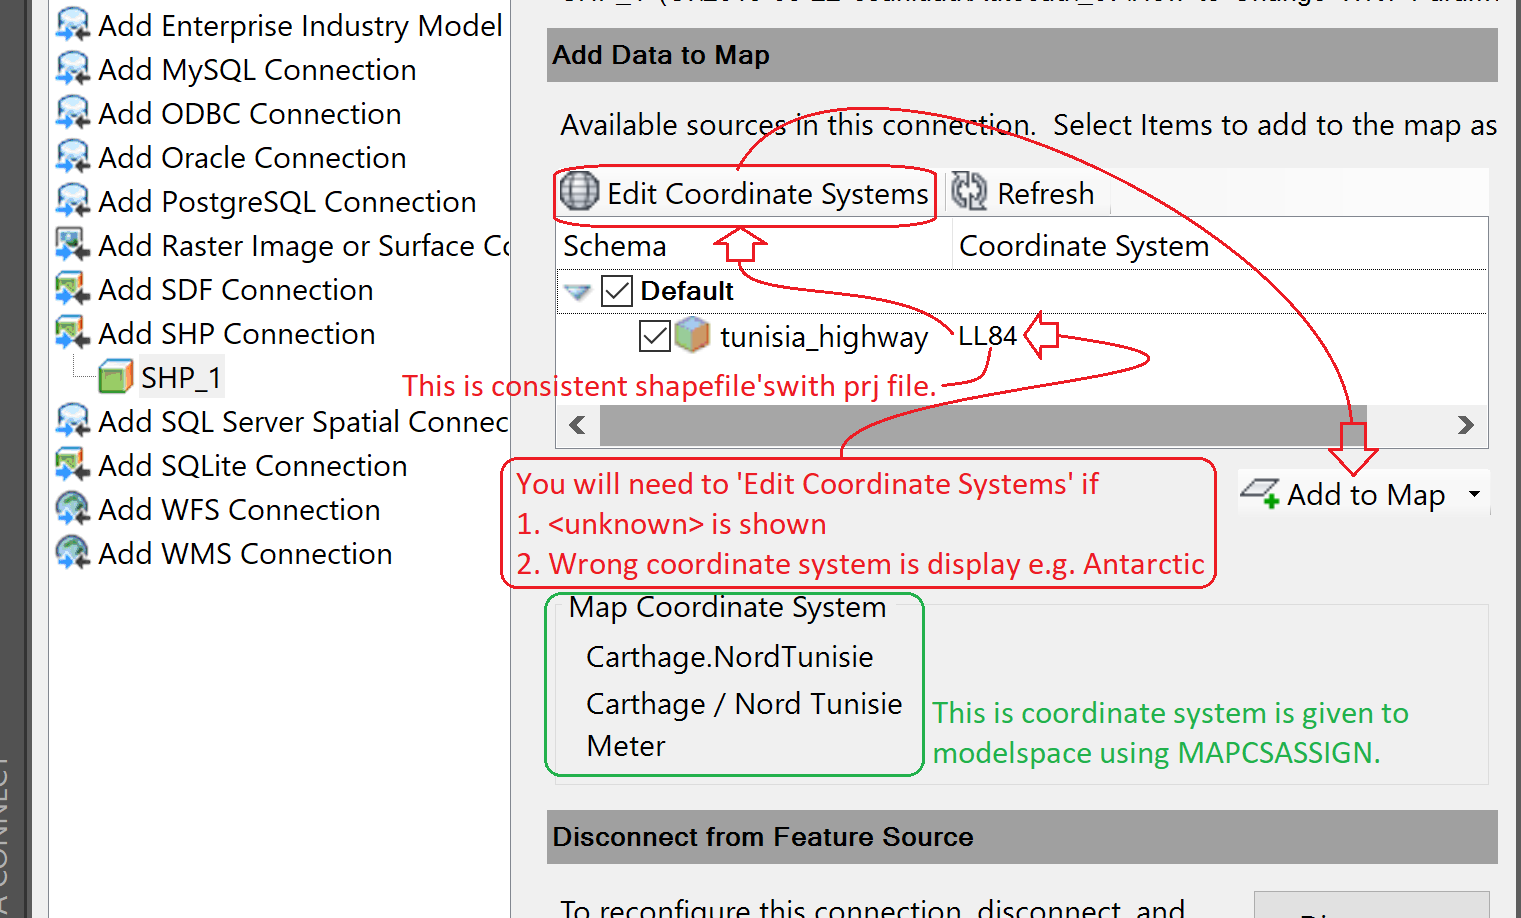Click the Refresh button
Viewport: 1521px width, 918px height.
click(1026, 192)
